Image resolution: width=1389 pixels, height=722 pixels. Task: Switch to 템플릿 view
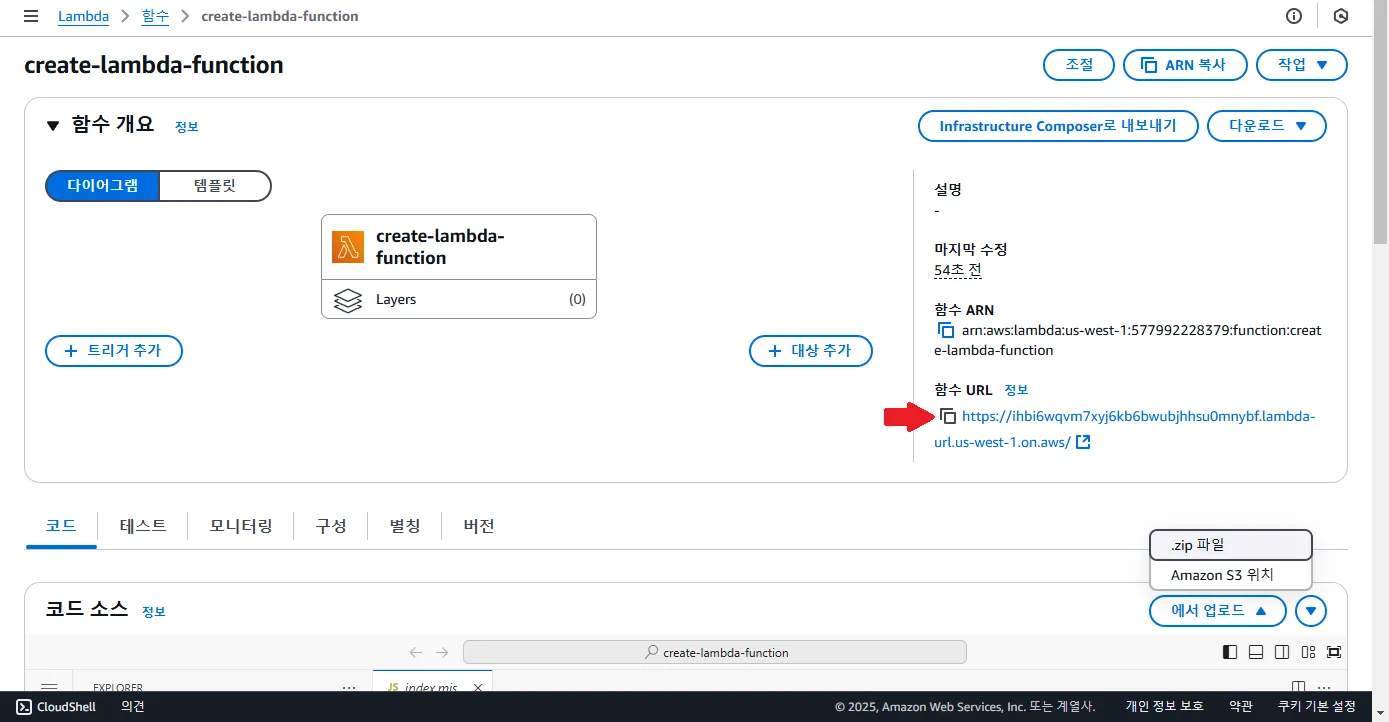tap(215, 186)
